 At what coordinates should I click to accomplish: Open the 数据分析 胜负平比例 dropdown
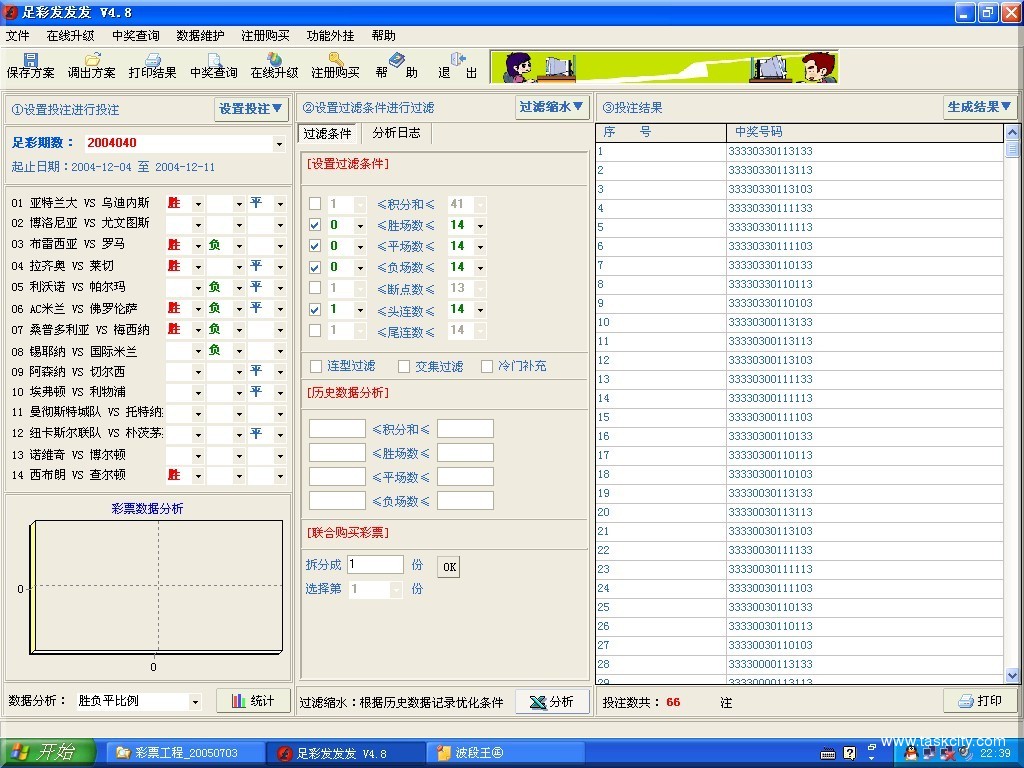194,702
